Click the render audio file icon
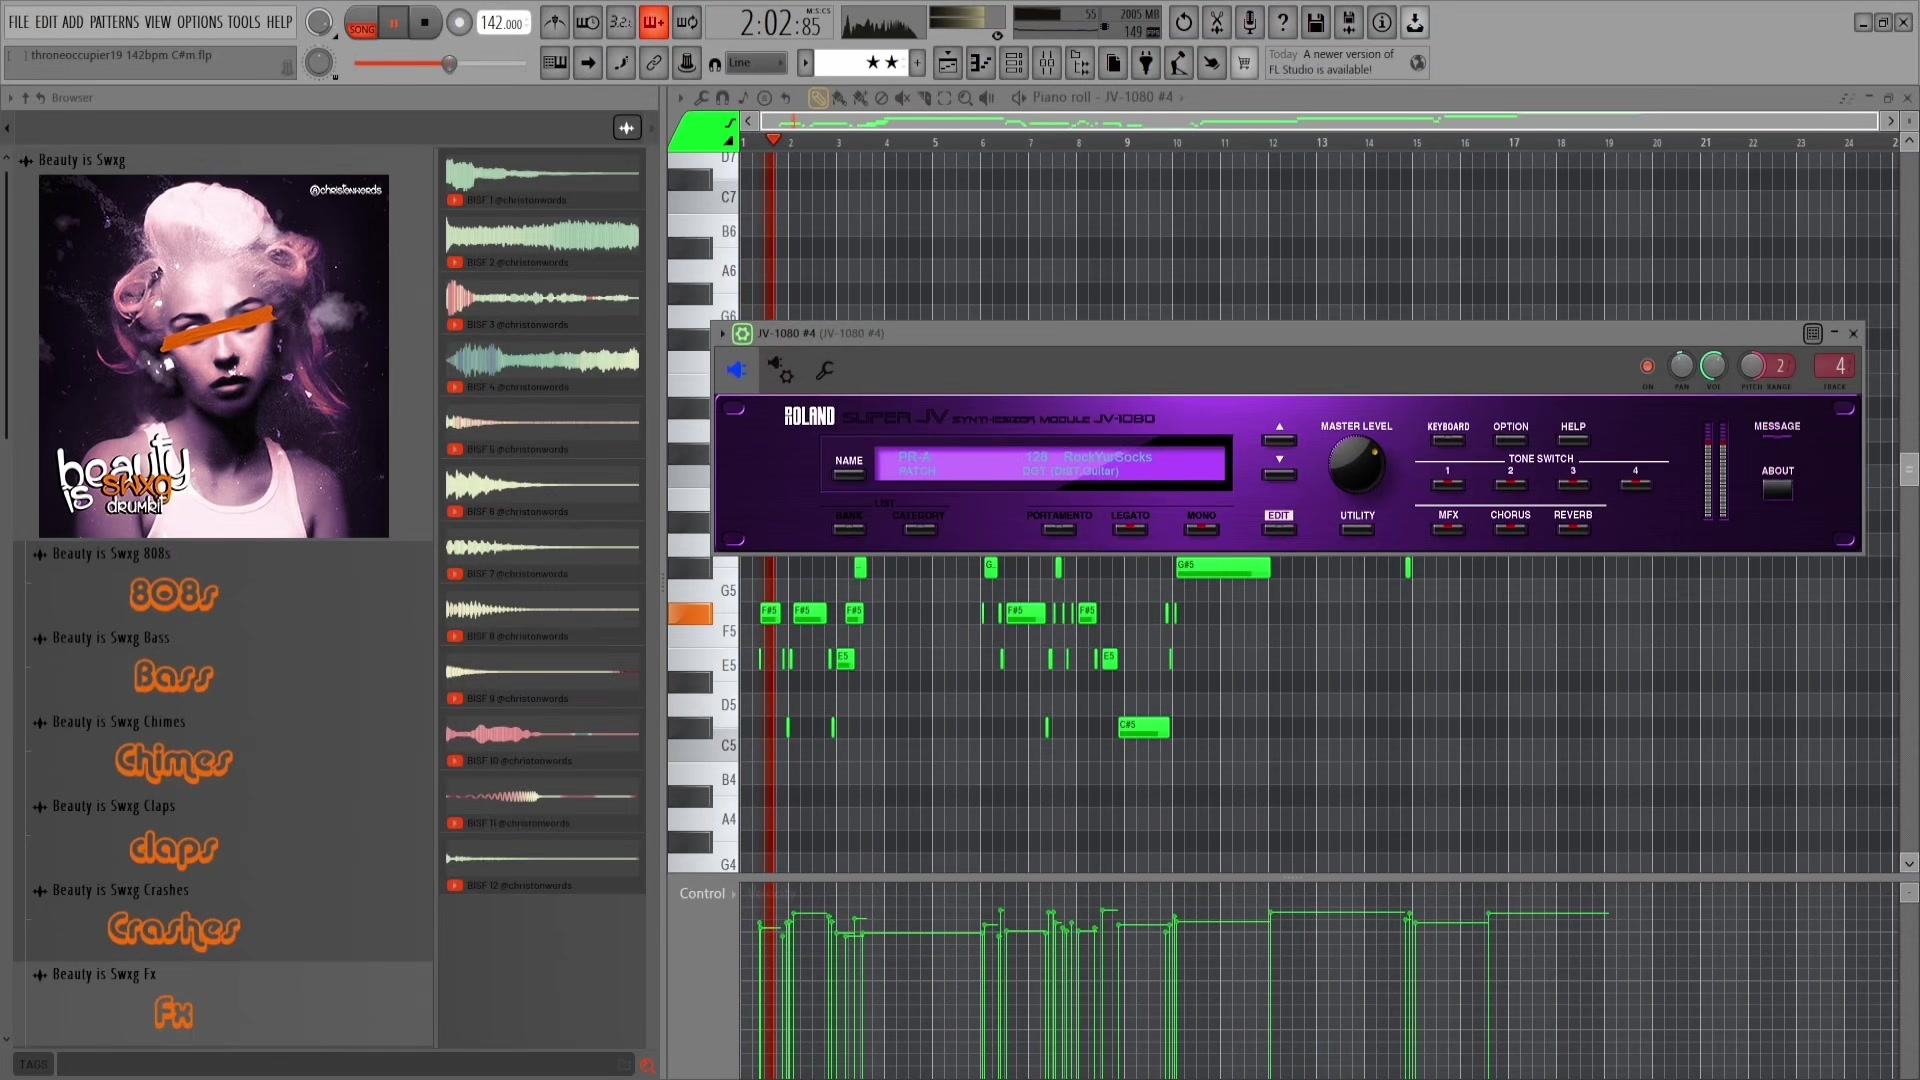 tap(1349, 22)
